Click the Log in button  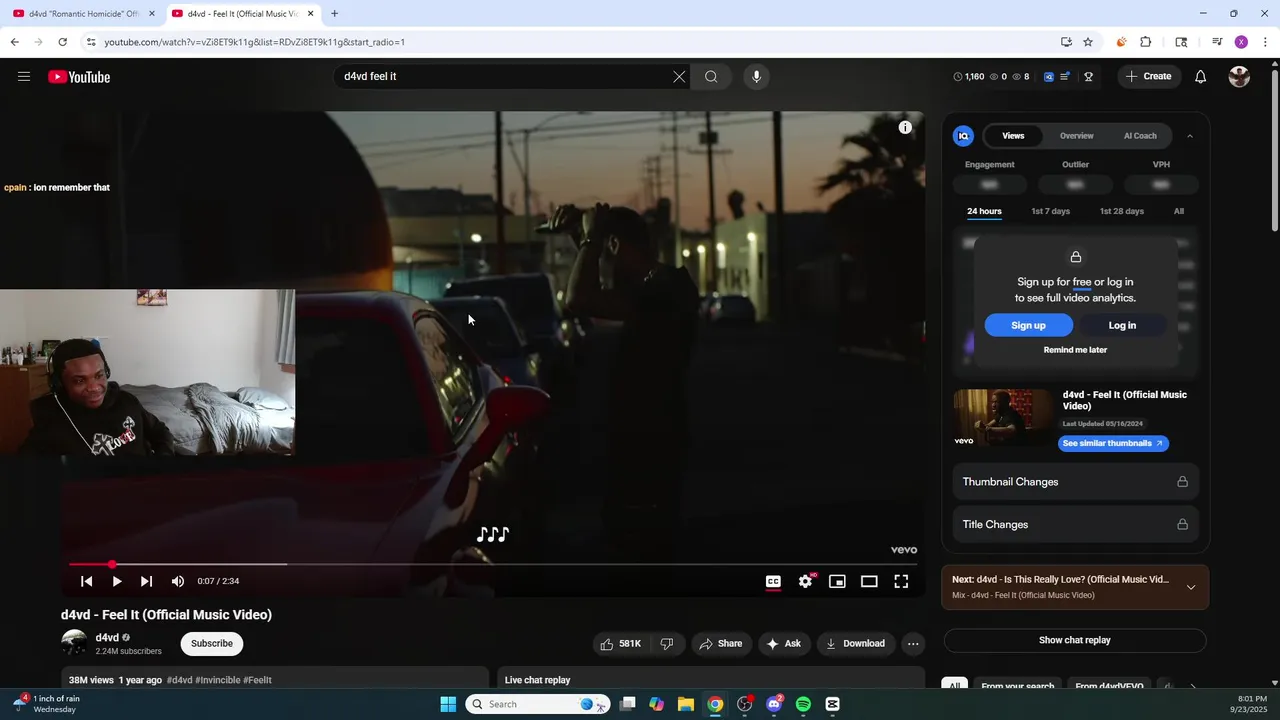pyautogui.click(x=1122, y=325)
